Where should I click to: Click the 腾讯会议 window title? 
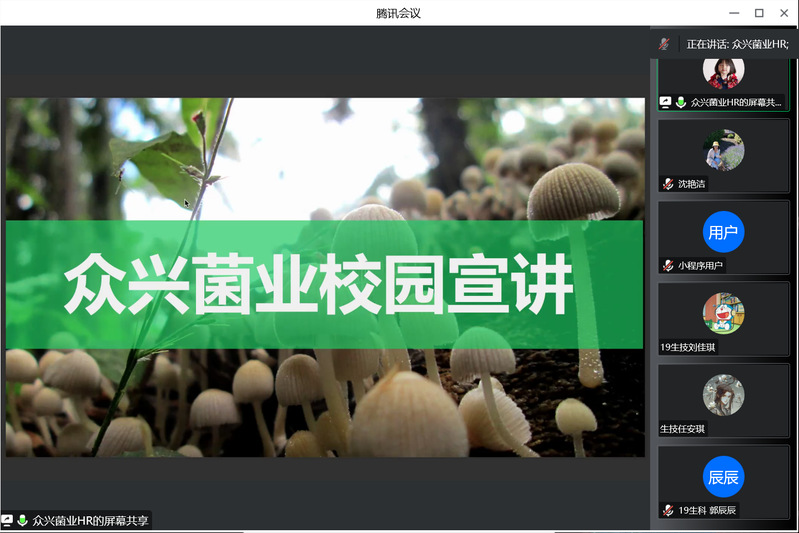[x=398, y=13]
